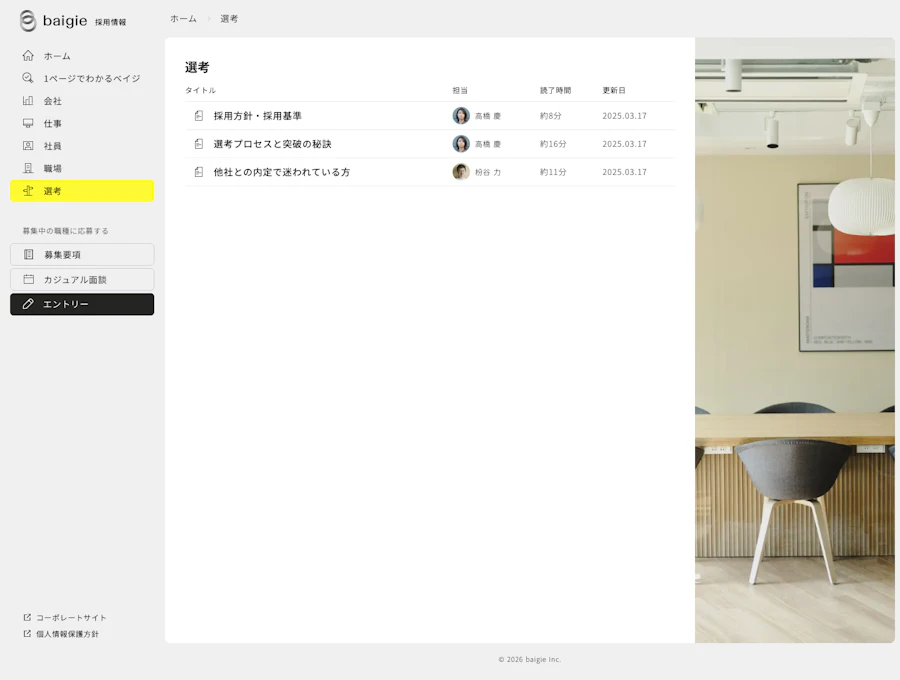Click the chart icon beside 会社
Viewport: 900px width, 680px height.
28,100
